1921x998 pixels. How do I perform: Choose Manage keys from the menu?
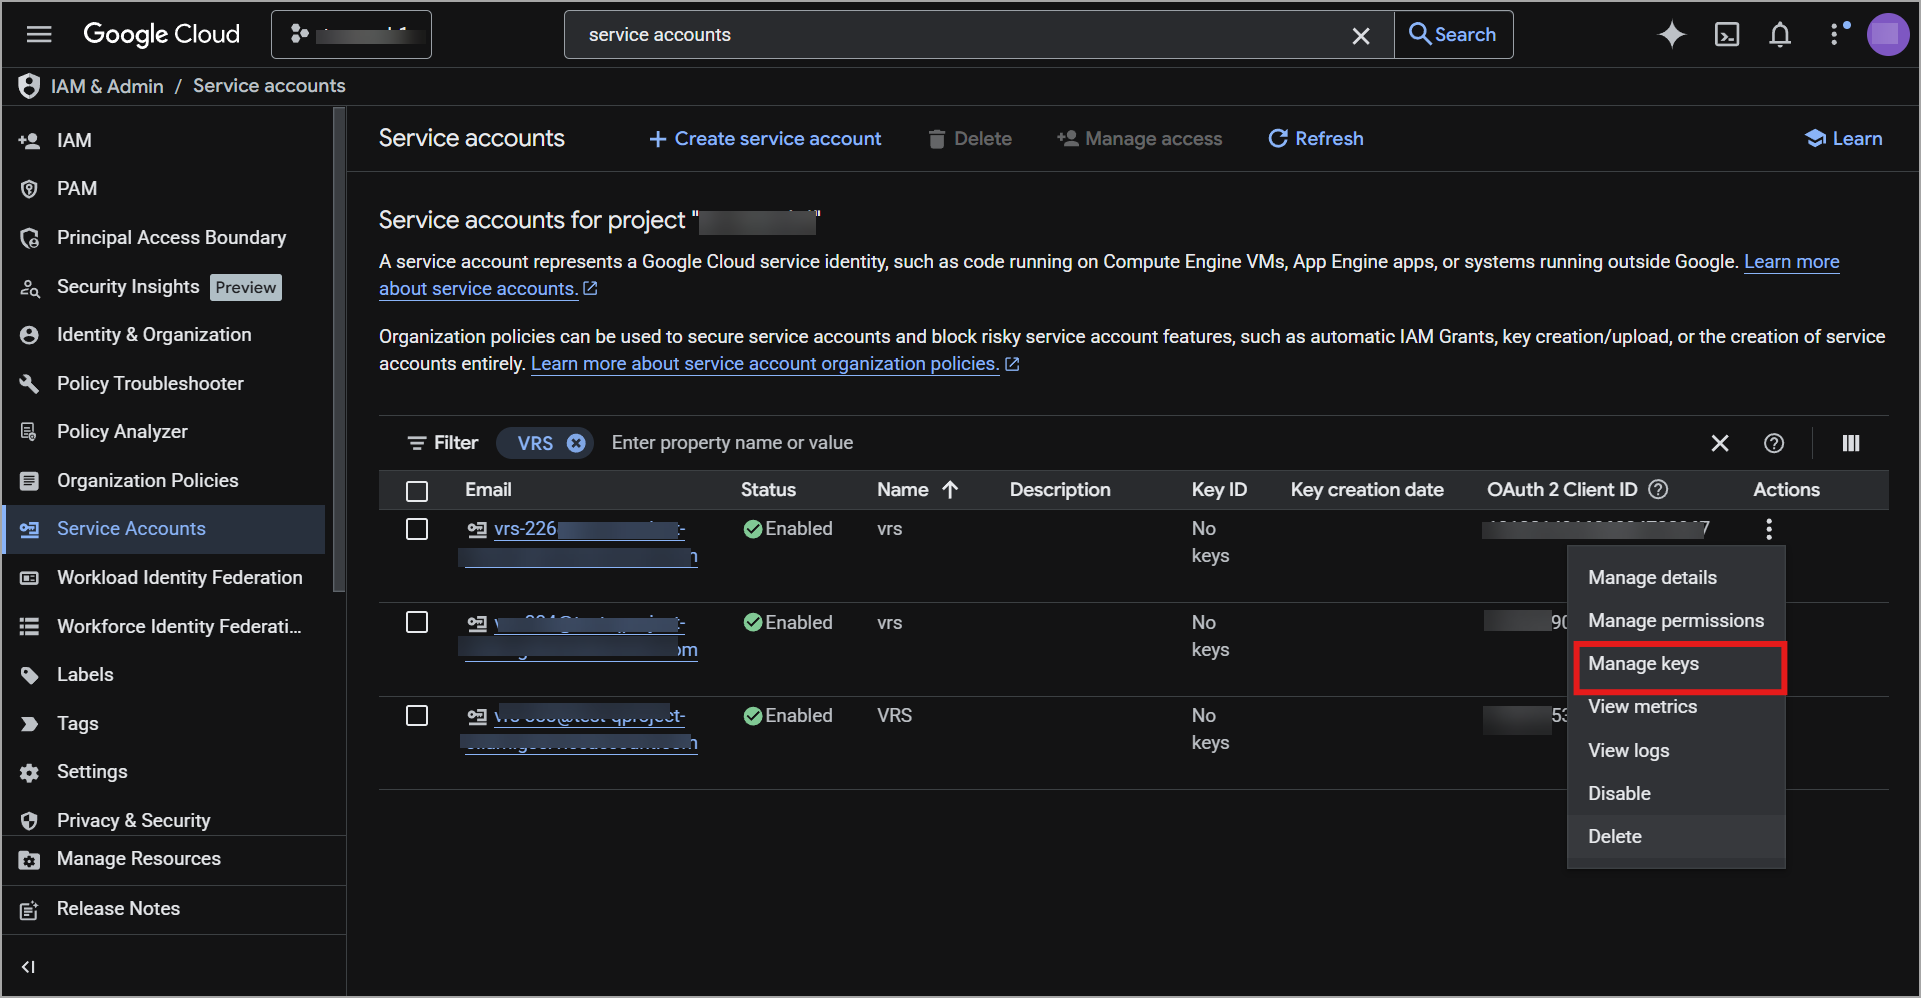point(1643,664)
